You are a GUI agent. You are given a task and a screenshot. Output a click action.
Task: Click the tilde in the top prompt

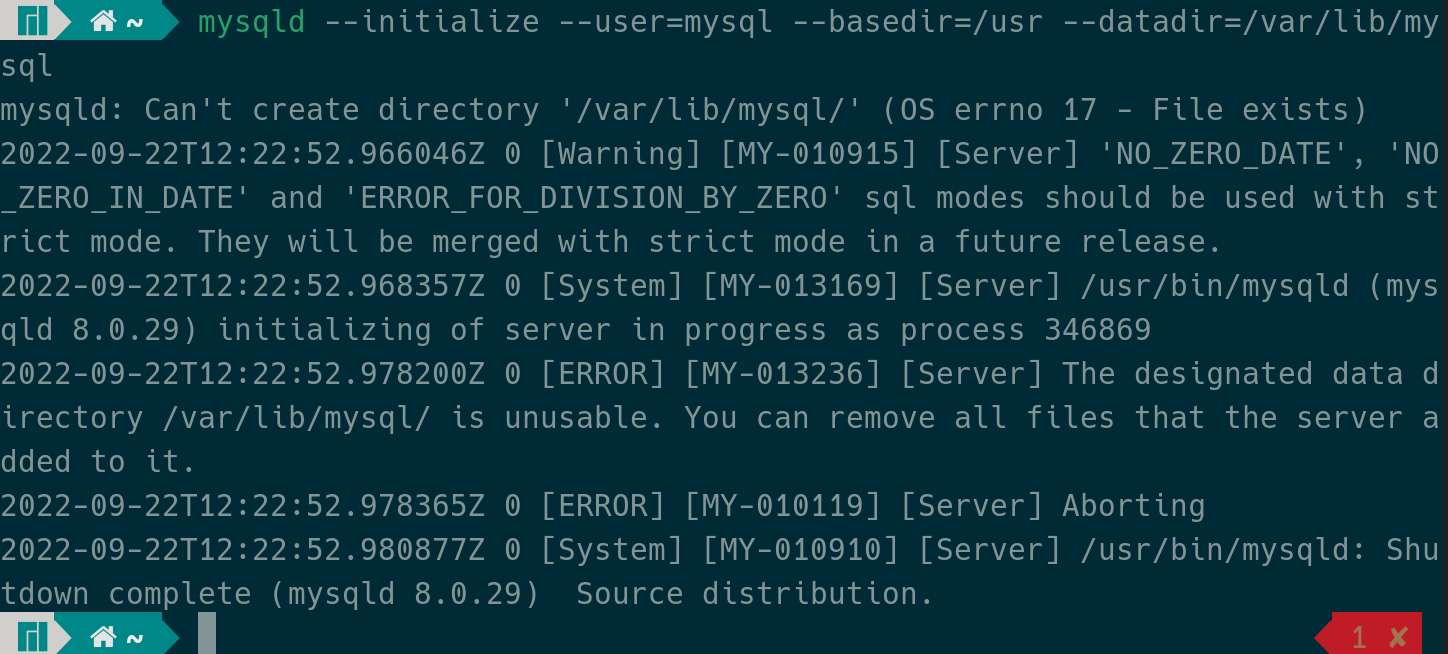[x=135, y=21]
